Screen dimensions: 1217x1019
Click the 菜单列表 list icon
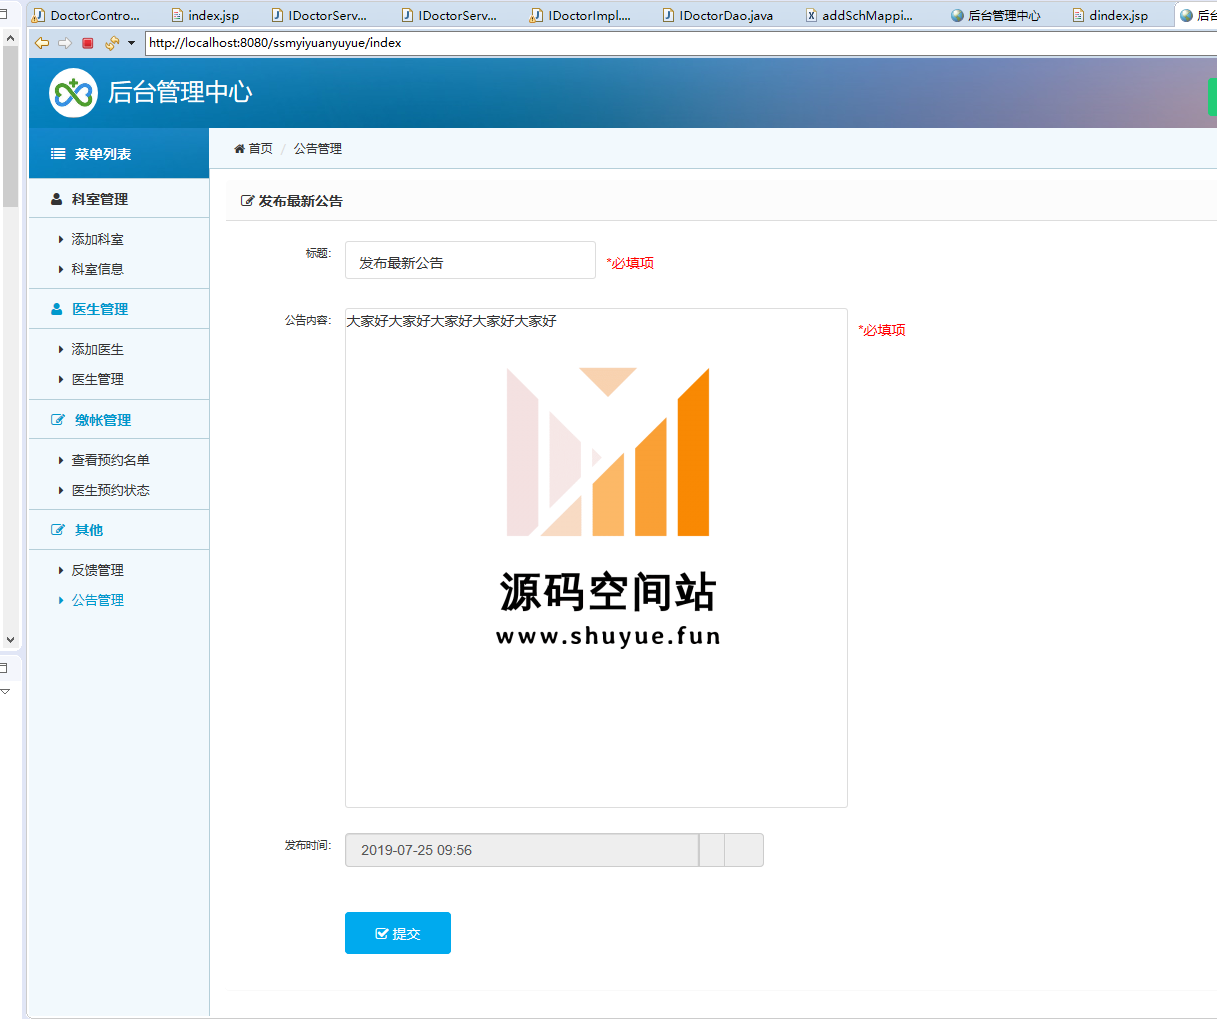[x=58, y=154]
